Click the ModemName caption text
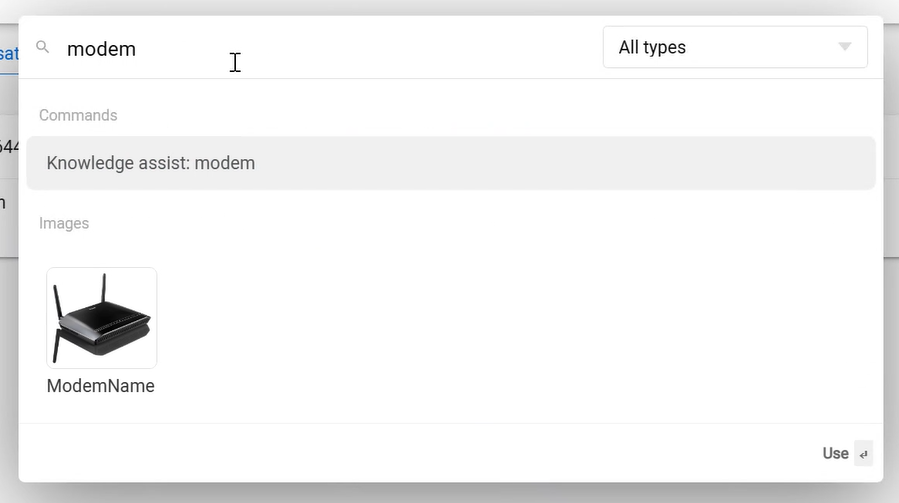 click(x=100, y=386)
